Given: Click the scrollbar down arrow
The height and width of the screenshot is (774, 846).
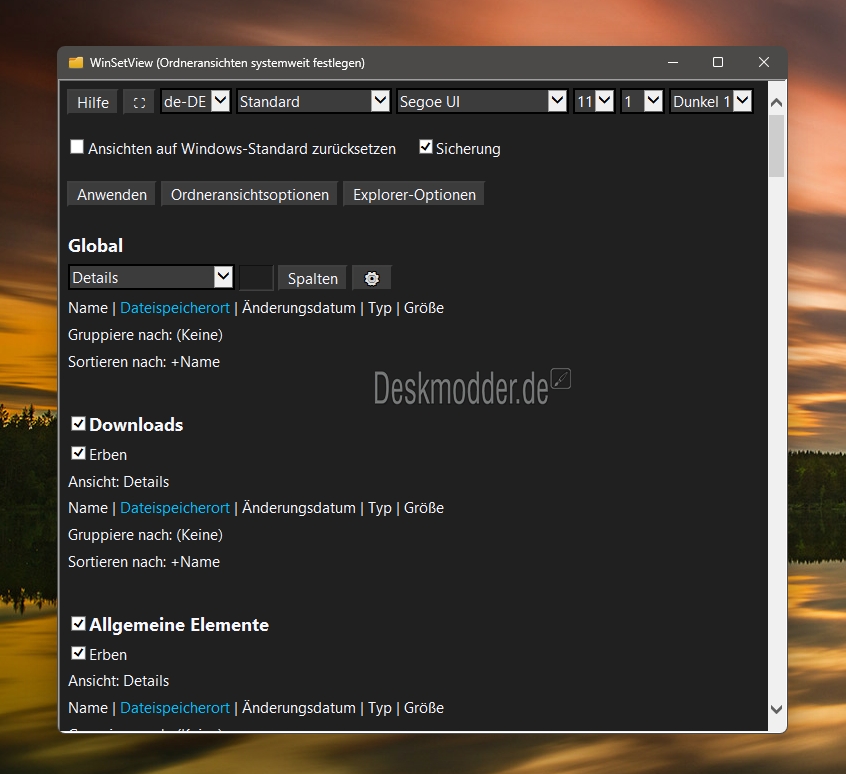Looking at the screenshot, I should [x=776, y=709].
